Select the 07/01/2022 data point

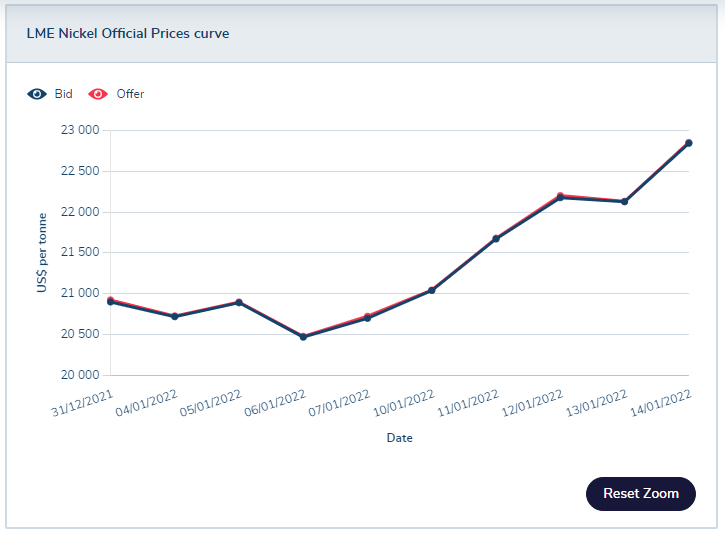coord(368,318)
